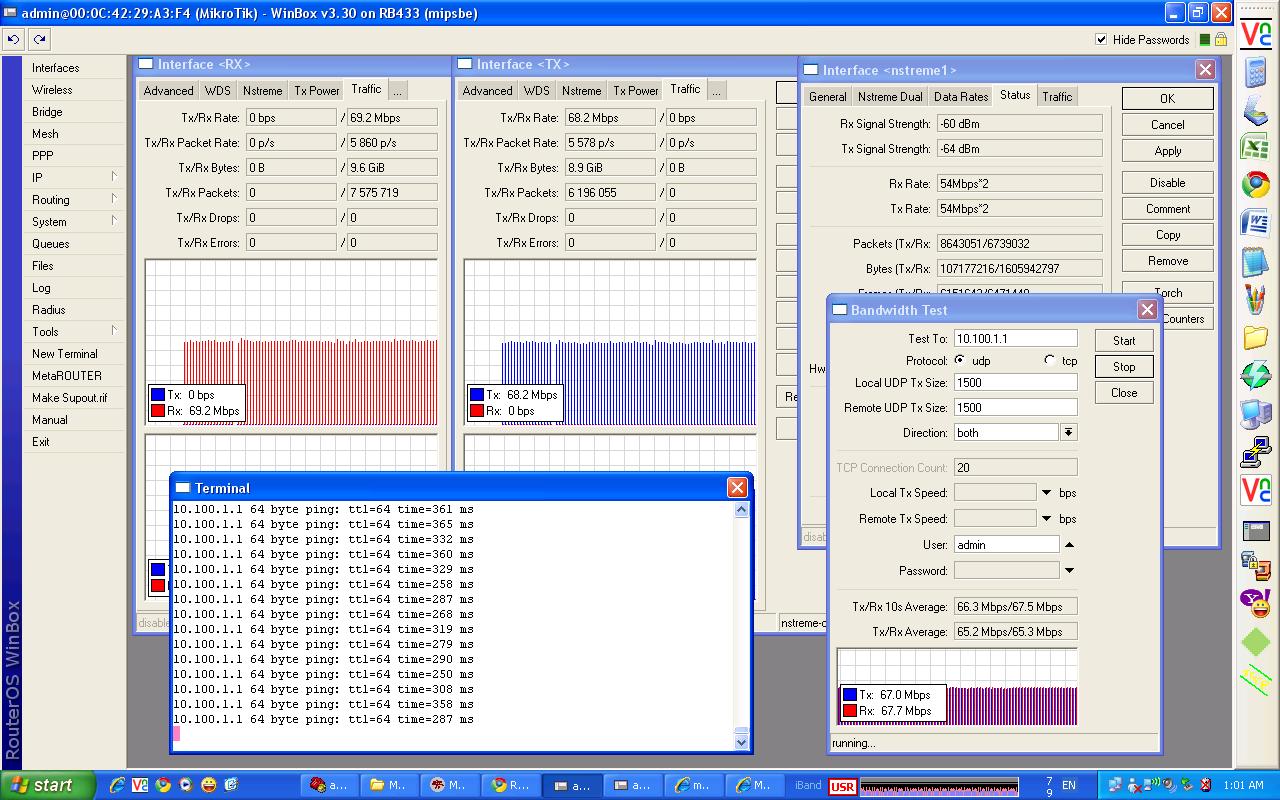This screenshot has width=1280, height=800.
Task: Show more tabs in Interface TX window
Action: point(716,90)
